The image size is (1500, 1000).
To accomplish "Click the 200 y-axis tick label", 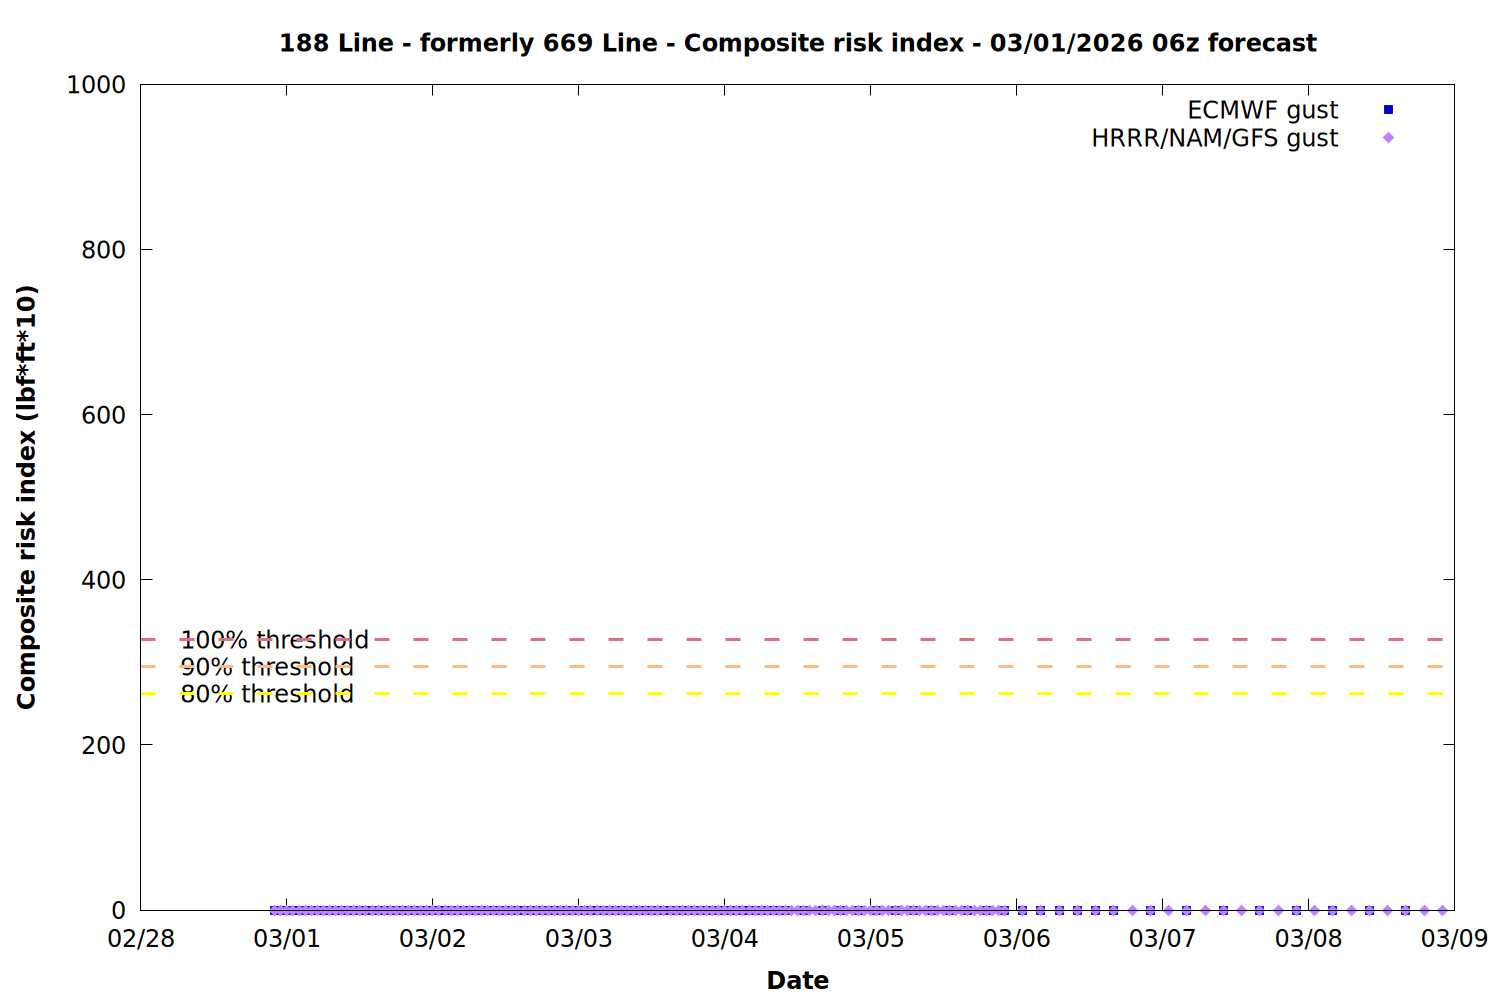I will (103, 745).
